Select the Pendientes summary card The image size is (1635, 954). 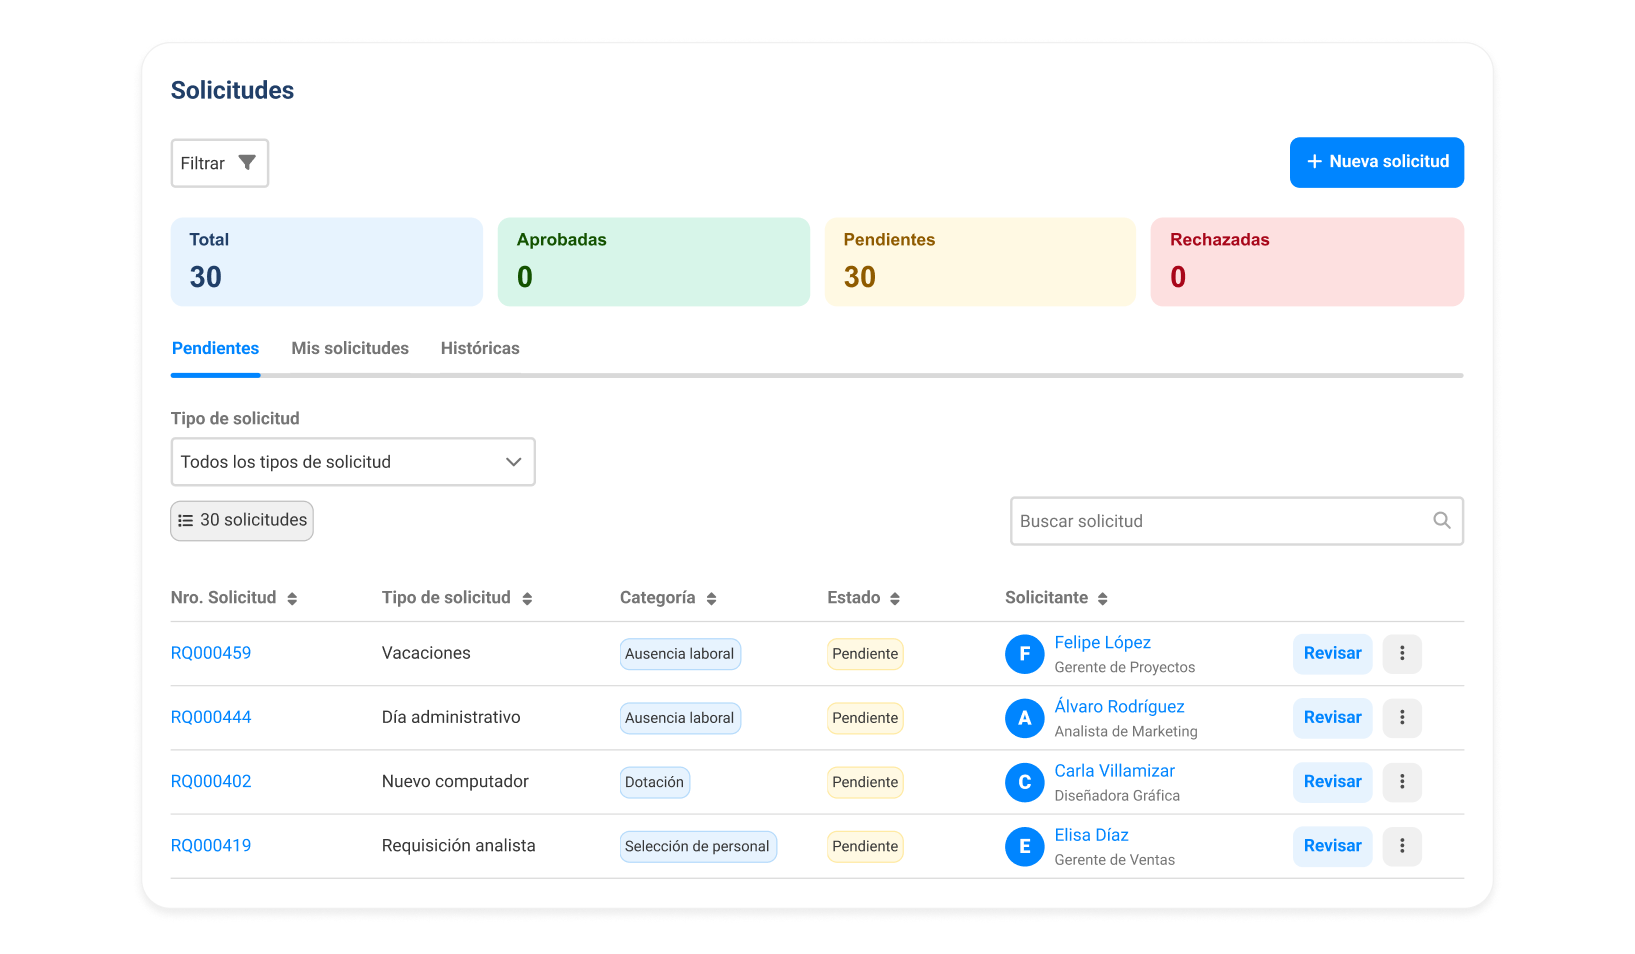click(x=980, y=262)
